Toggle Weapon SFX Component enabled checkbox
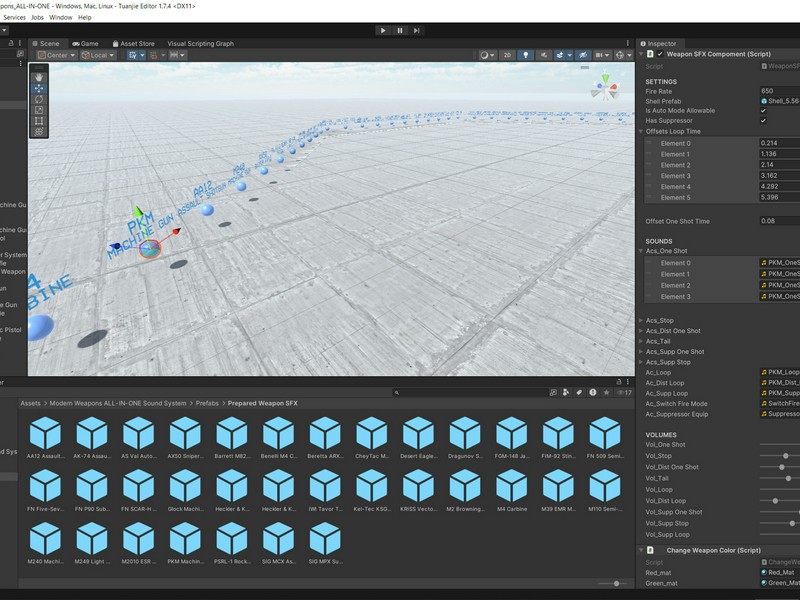Image resolution: width=800 pixels, height=600 pixels. (660, 54)
